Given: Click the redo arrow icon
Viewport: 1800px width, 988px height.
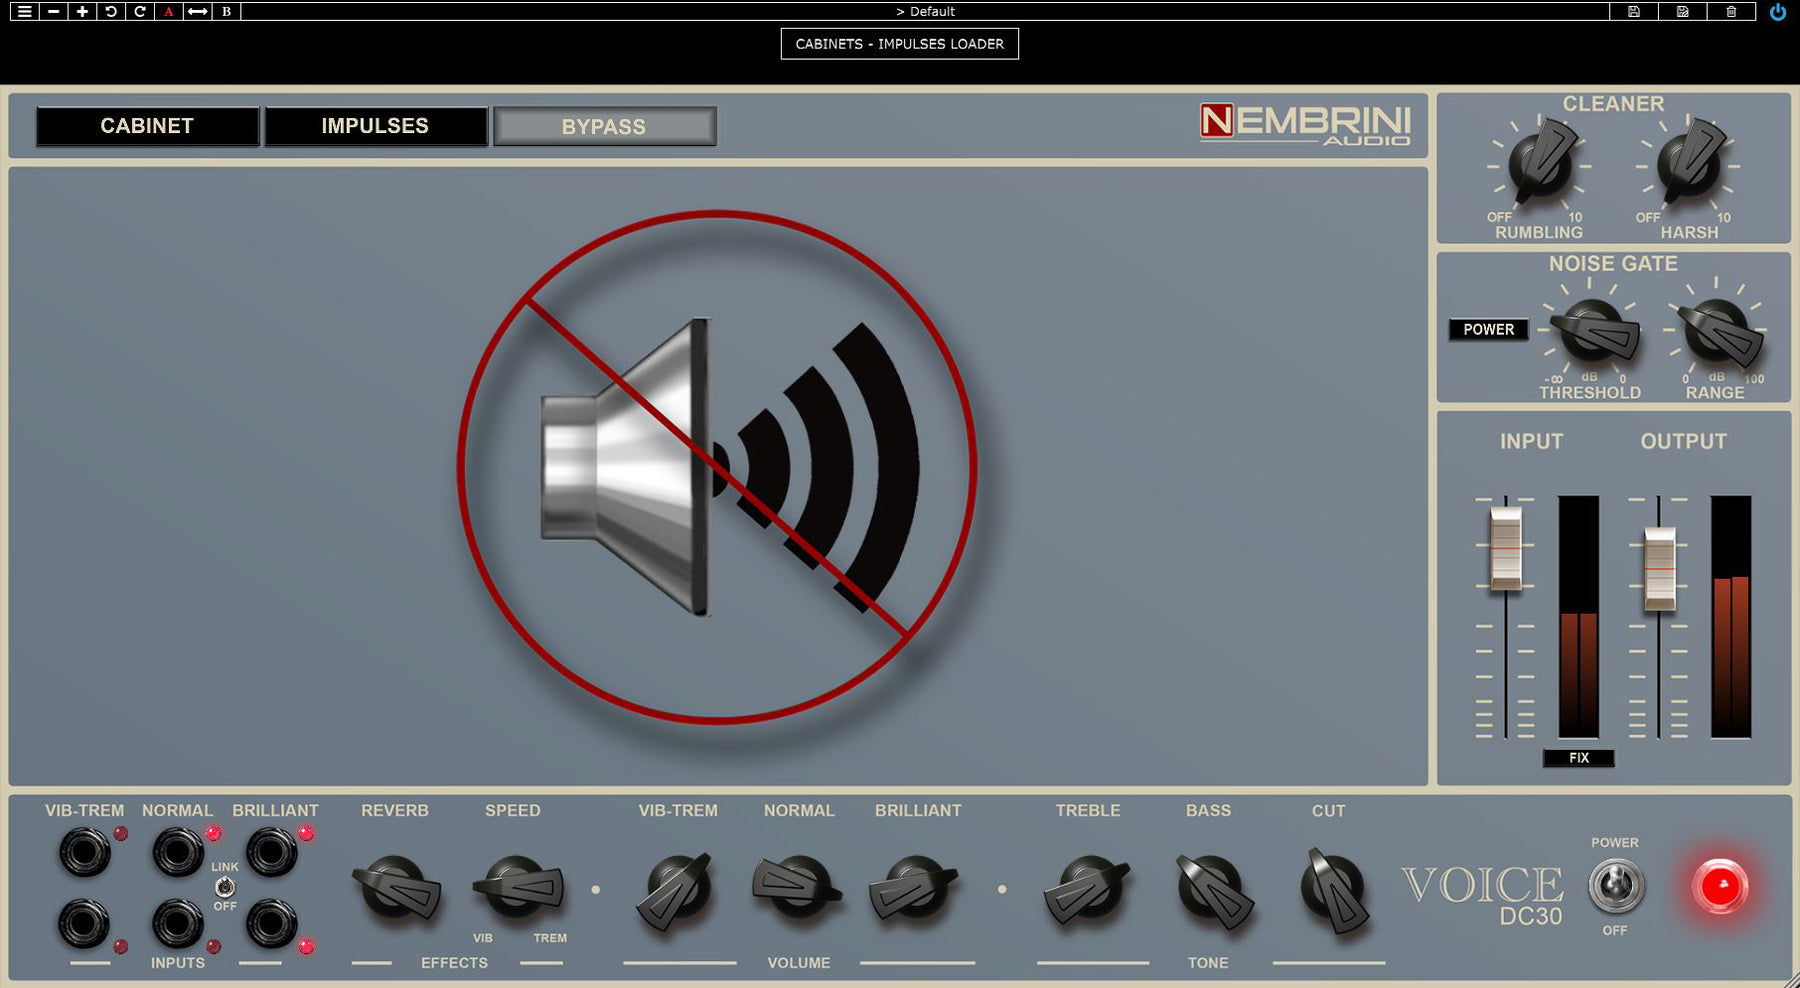Looking at the screenshot, I should (140, 11).
